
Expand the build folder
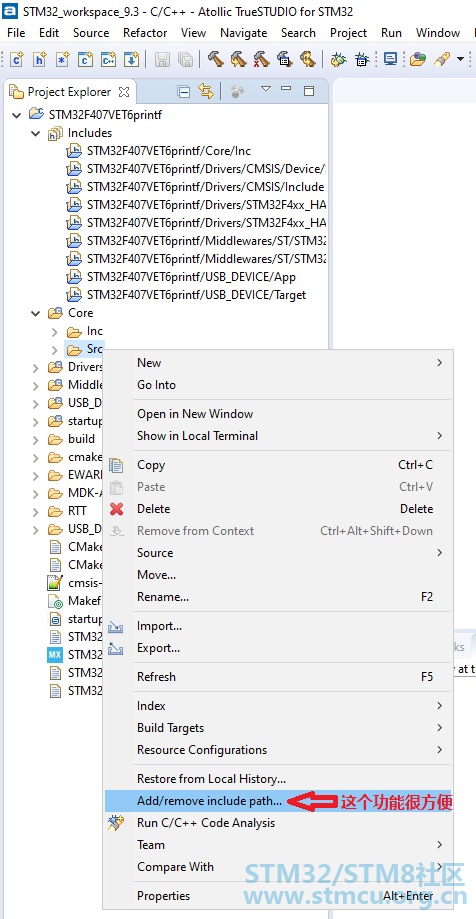point(35,439)
